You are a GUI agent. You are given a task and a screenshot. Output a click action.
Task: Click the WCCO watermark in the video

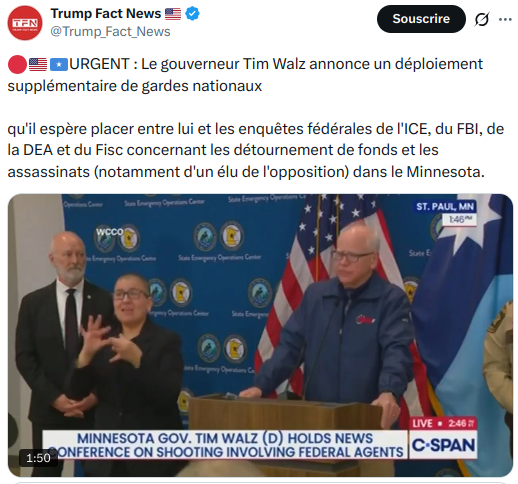[109, 231]
